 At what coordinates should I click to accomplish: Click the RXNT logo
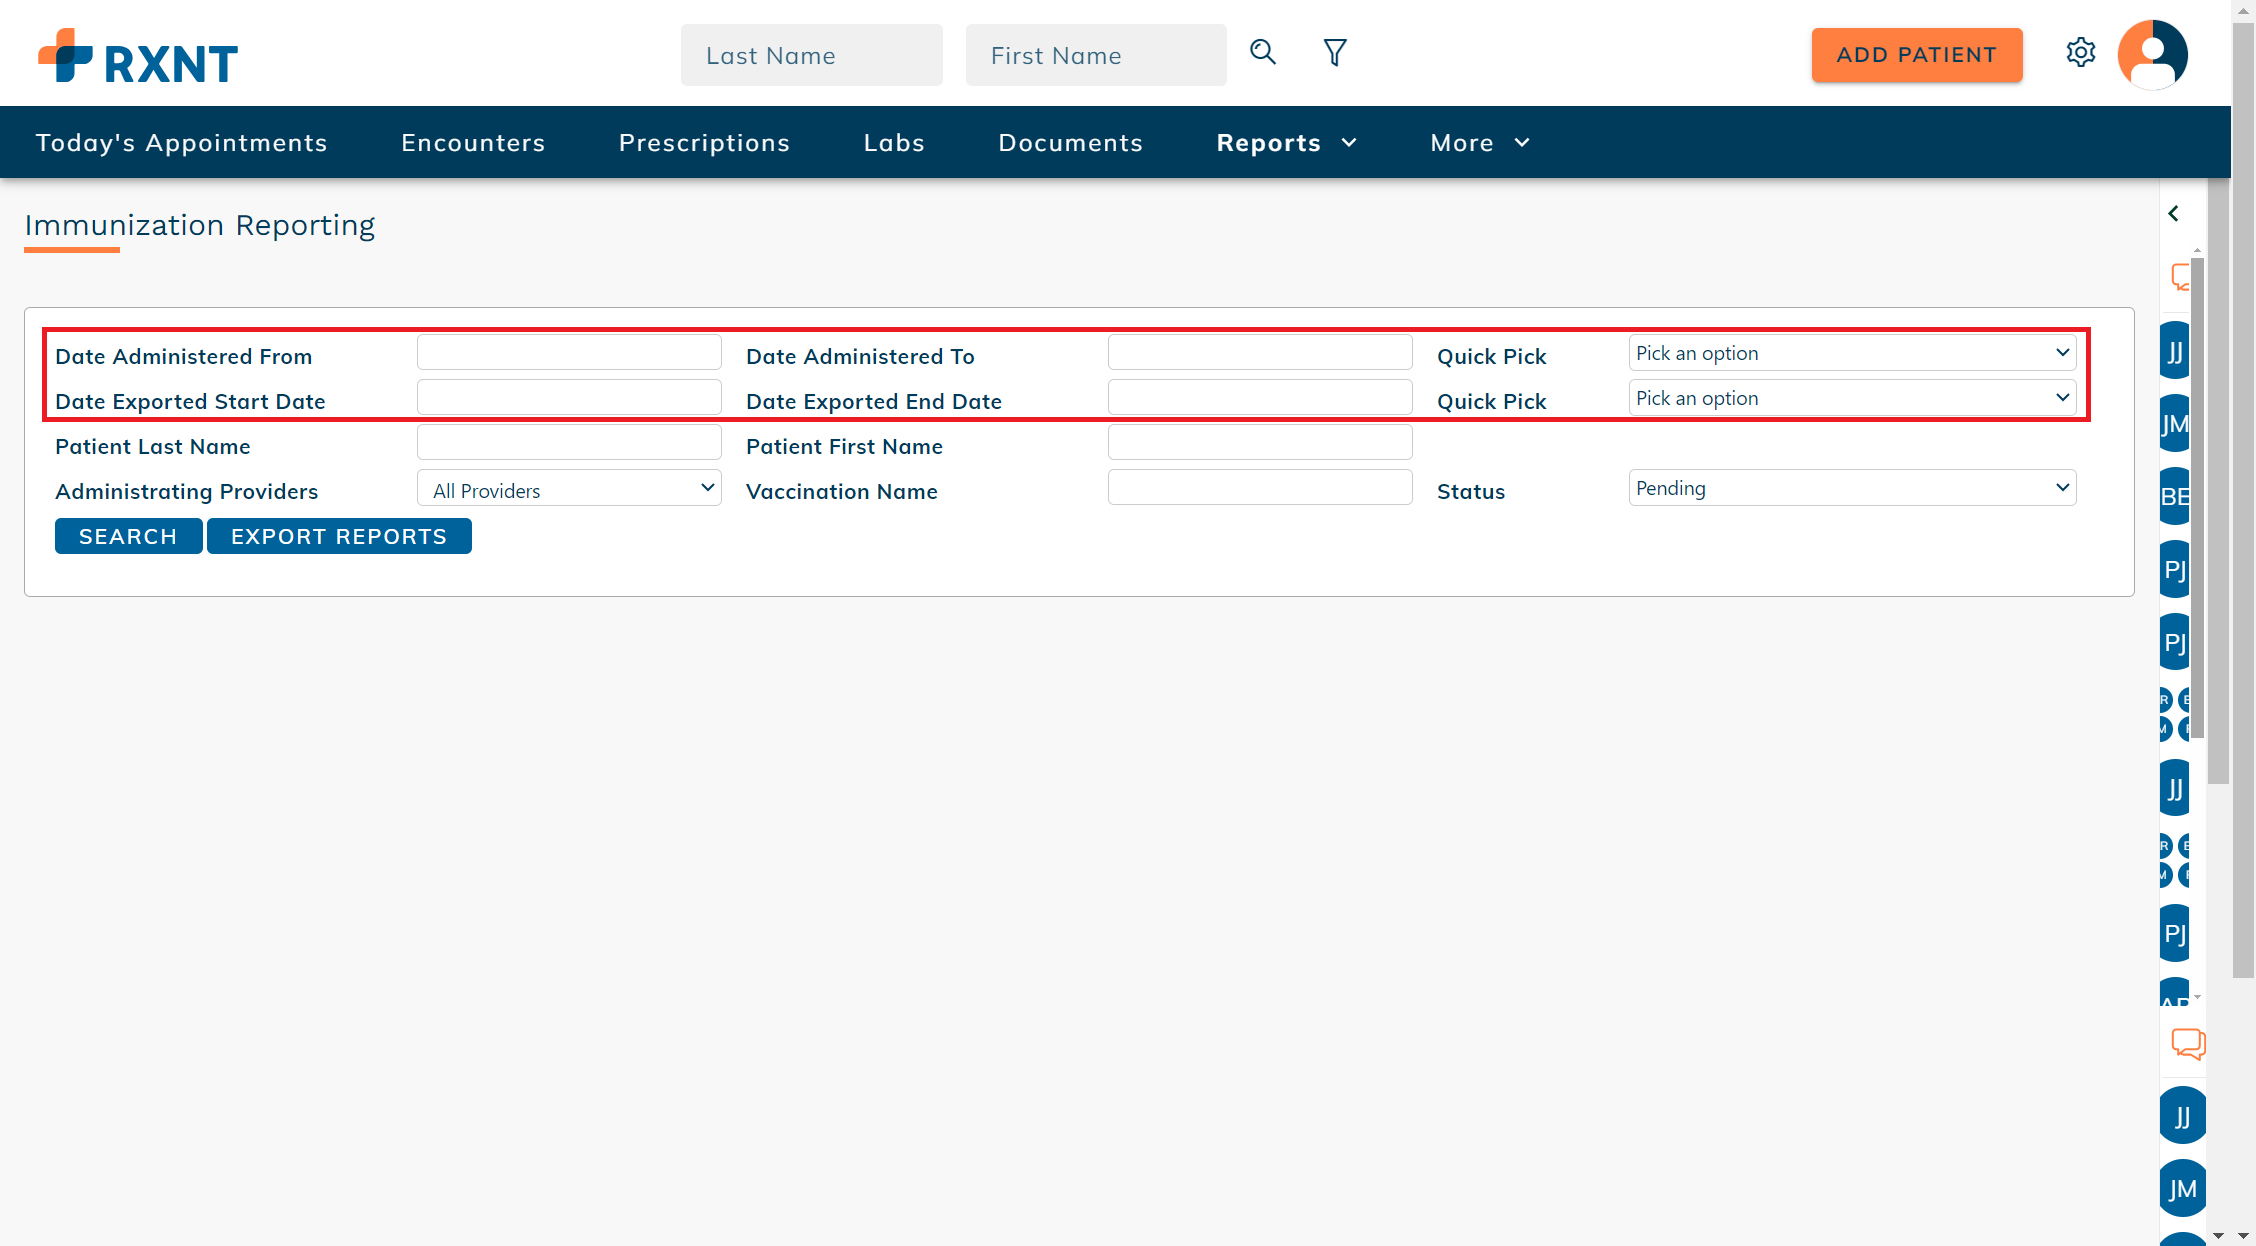click(137, 55)
